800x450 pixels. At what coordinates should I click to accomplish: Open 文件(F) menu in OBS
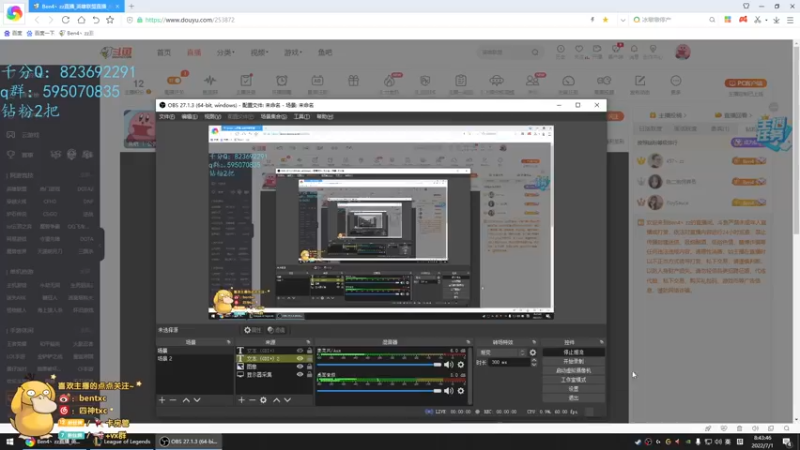pyautogui.click(x=166, y=117)
